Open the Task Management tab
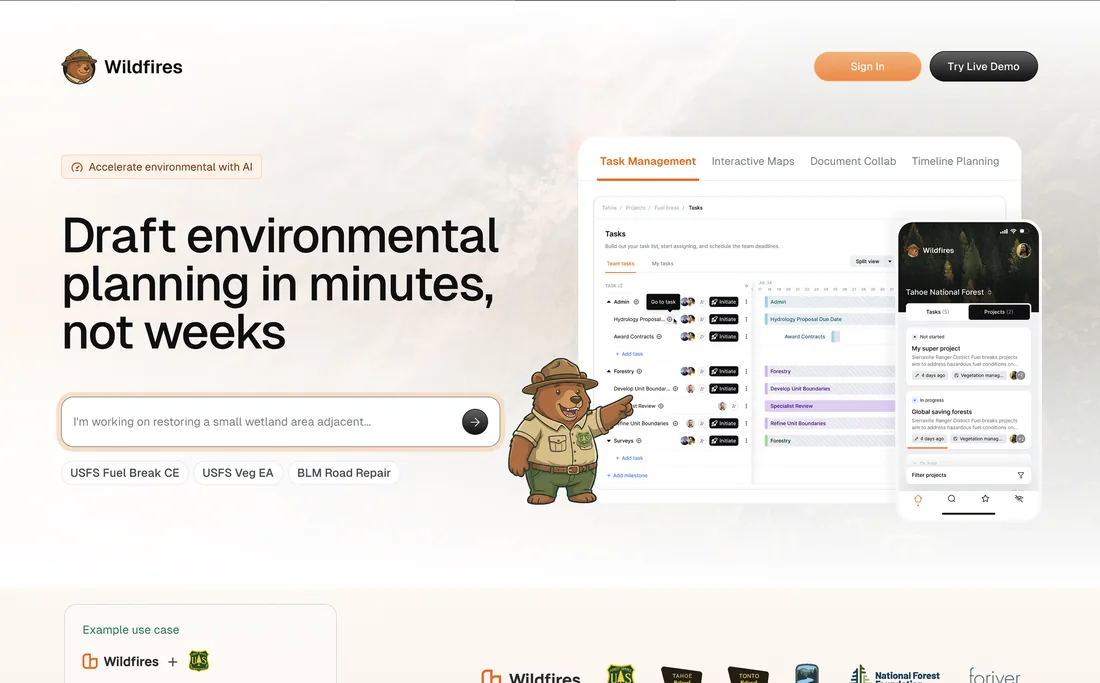This screenshot has height=683, width=1100. point(648,161)
